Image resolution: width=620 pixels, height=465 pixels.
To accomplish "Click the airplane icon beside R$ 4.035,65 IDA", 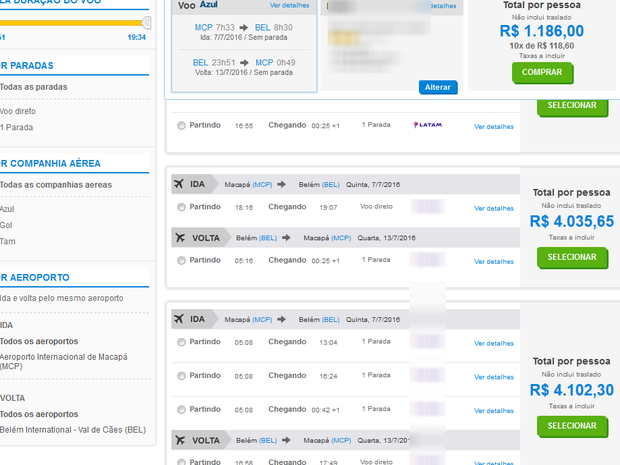I will (179, 184).
